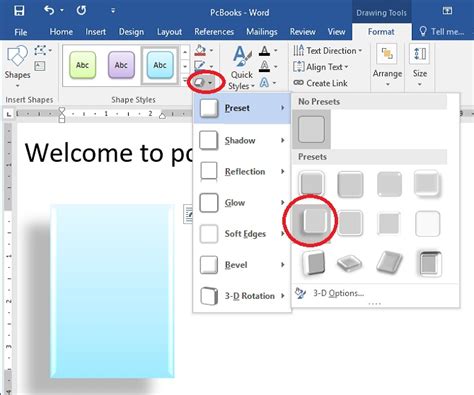The height and width of the screenshot is (395, 474).
Task: Open the View tab
Action: (x=336, y=32)
